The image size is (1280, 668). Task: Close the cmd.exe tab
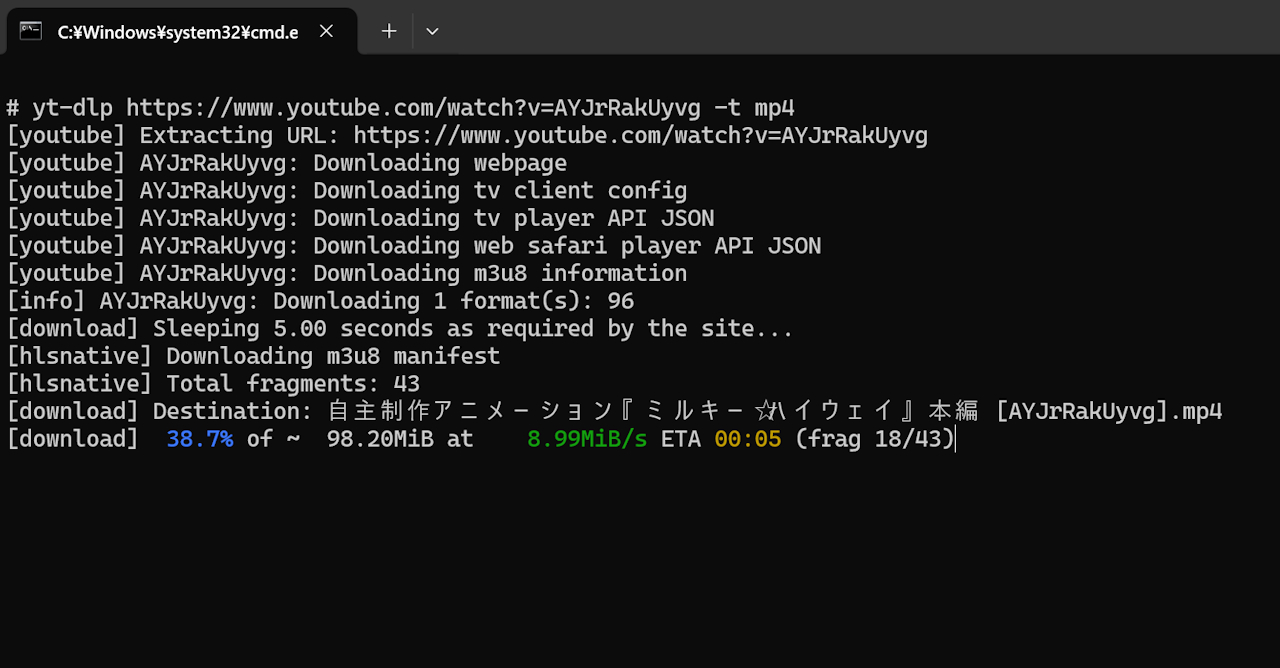(x=326, y=31)
